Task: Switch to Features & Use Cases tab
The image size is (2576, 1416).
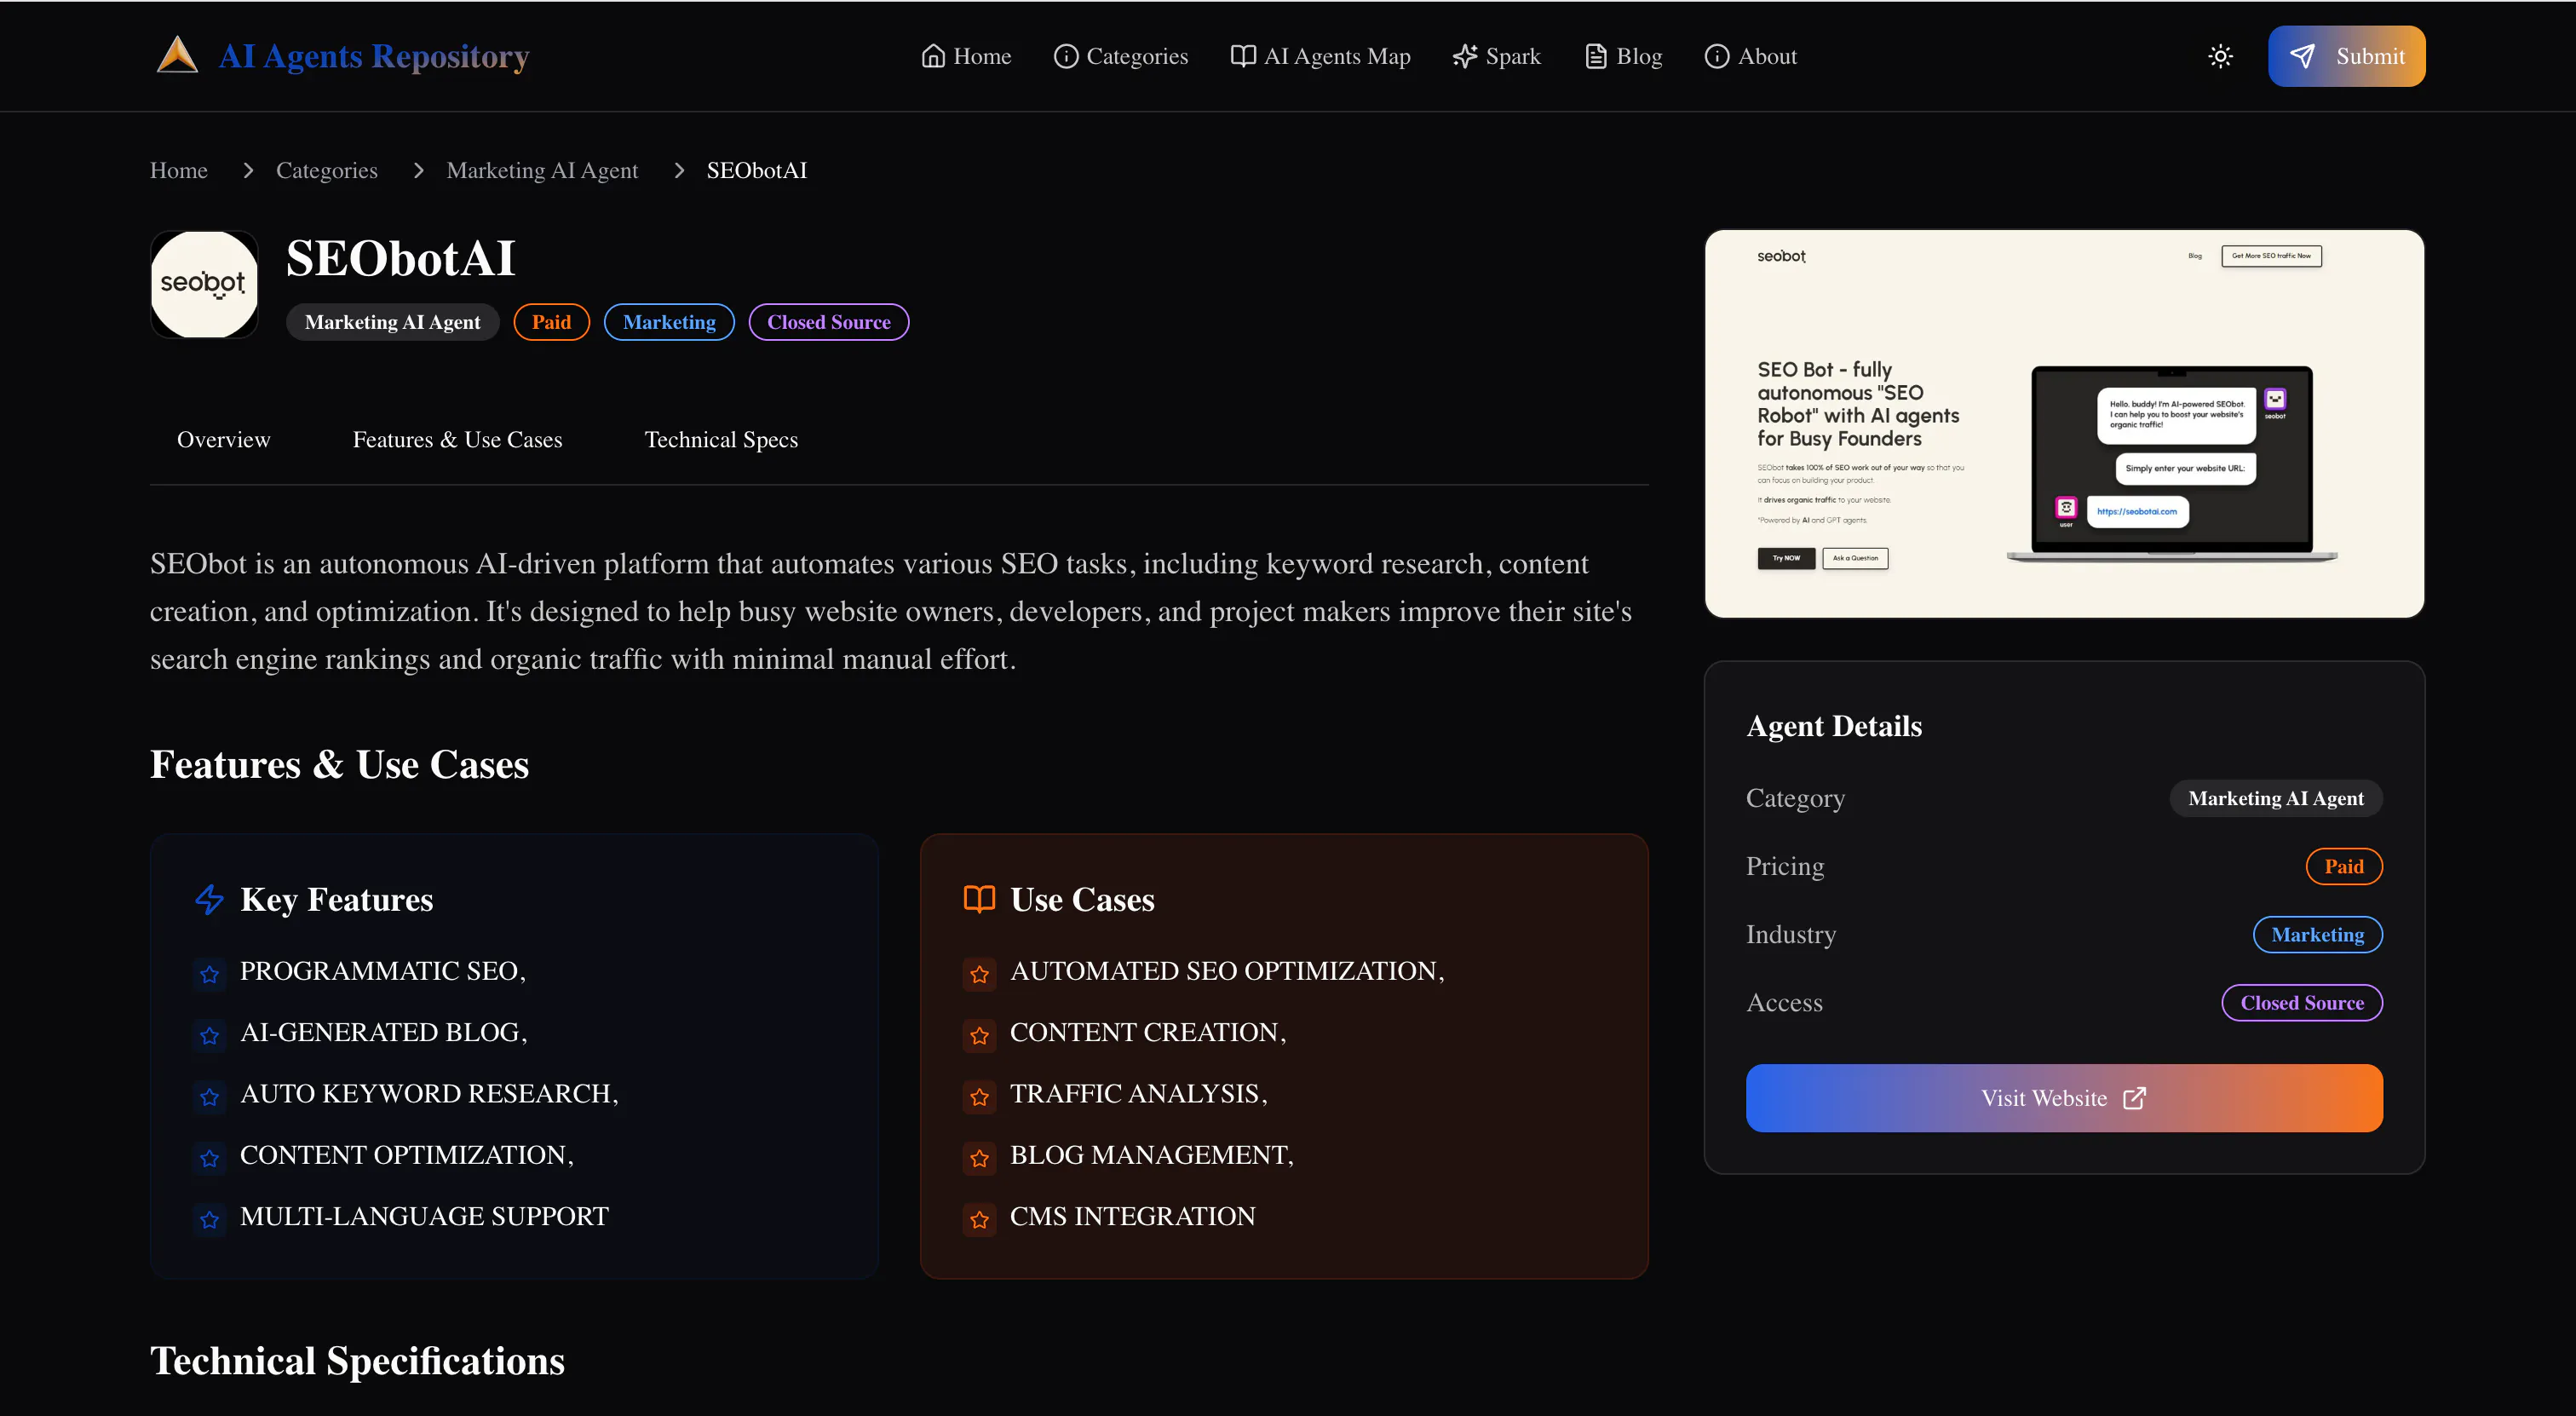Action: tap(457, 439)
